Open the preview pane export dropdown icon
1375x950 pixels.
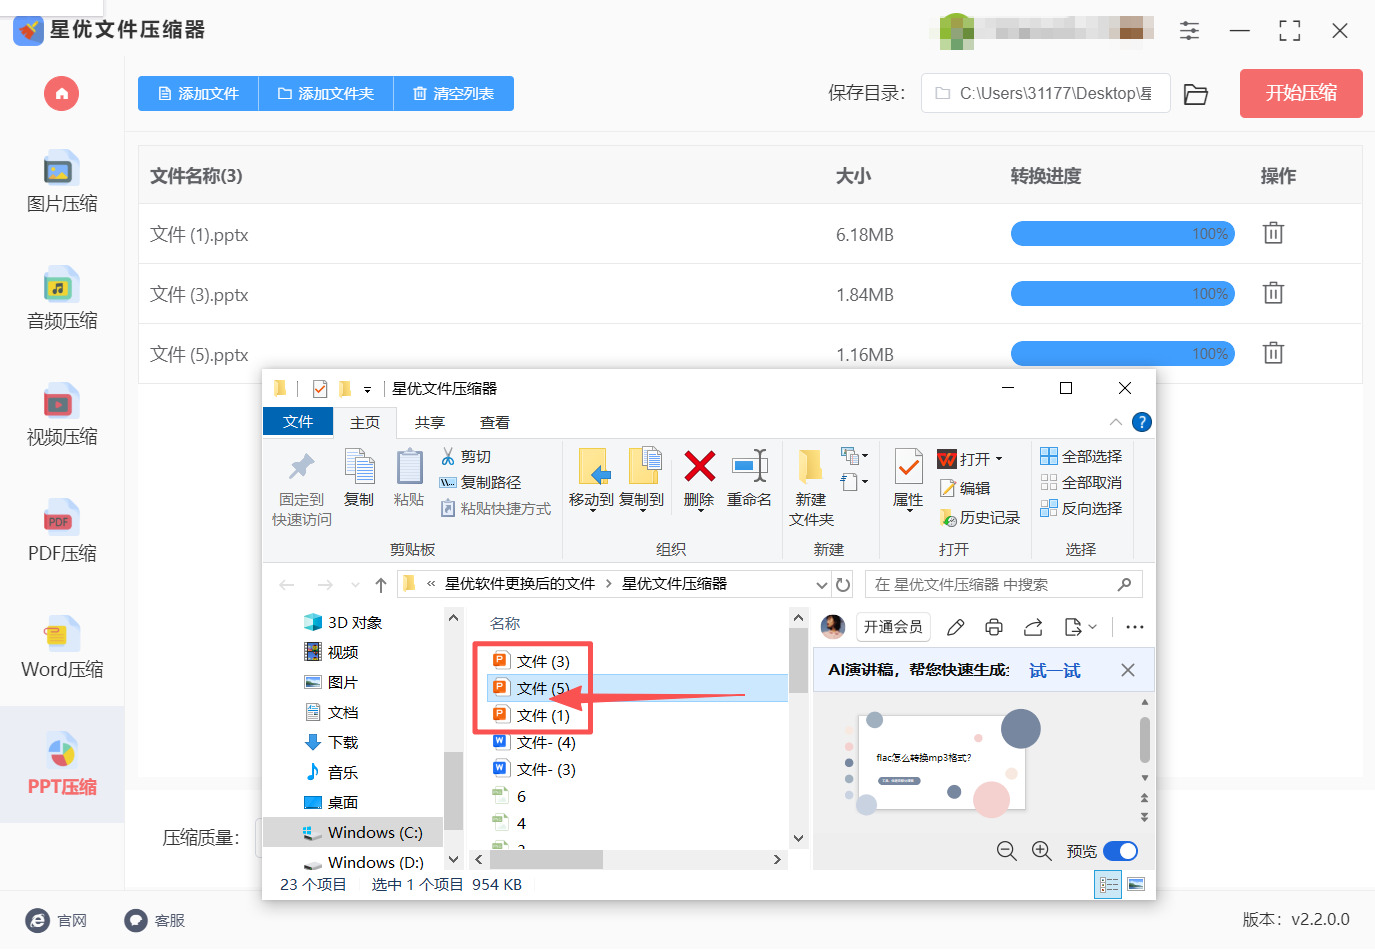click(x=1080, y=627)
